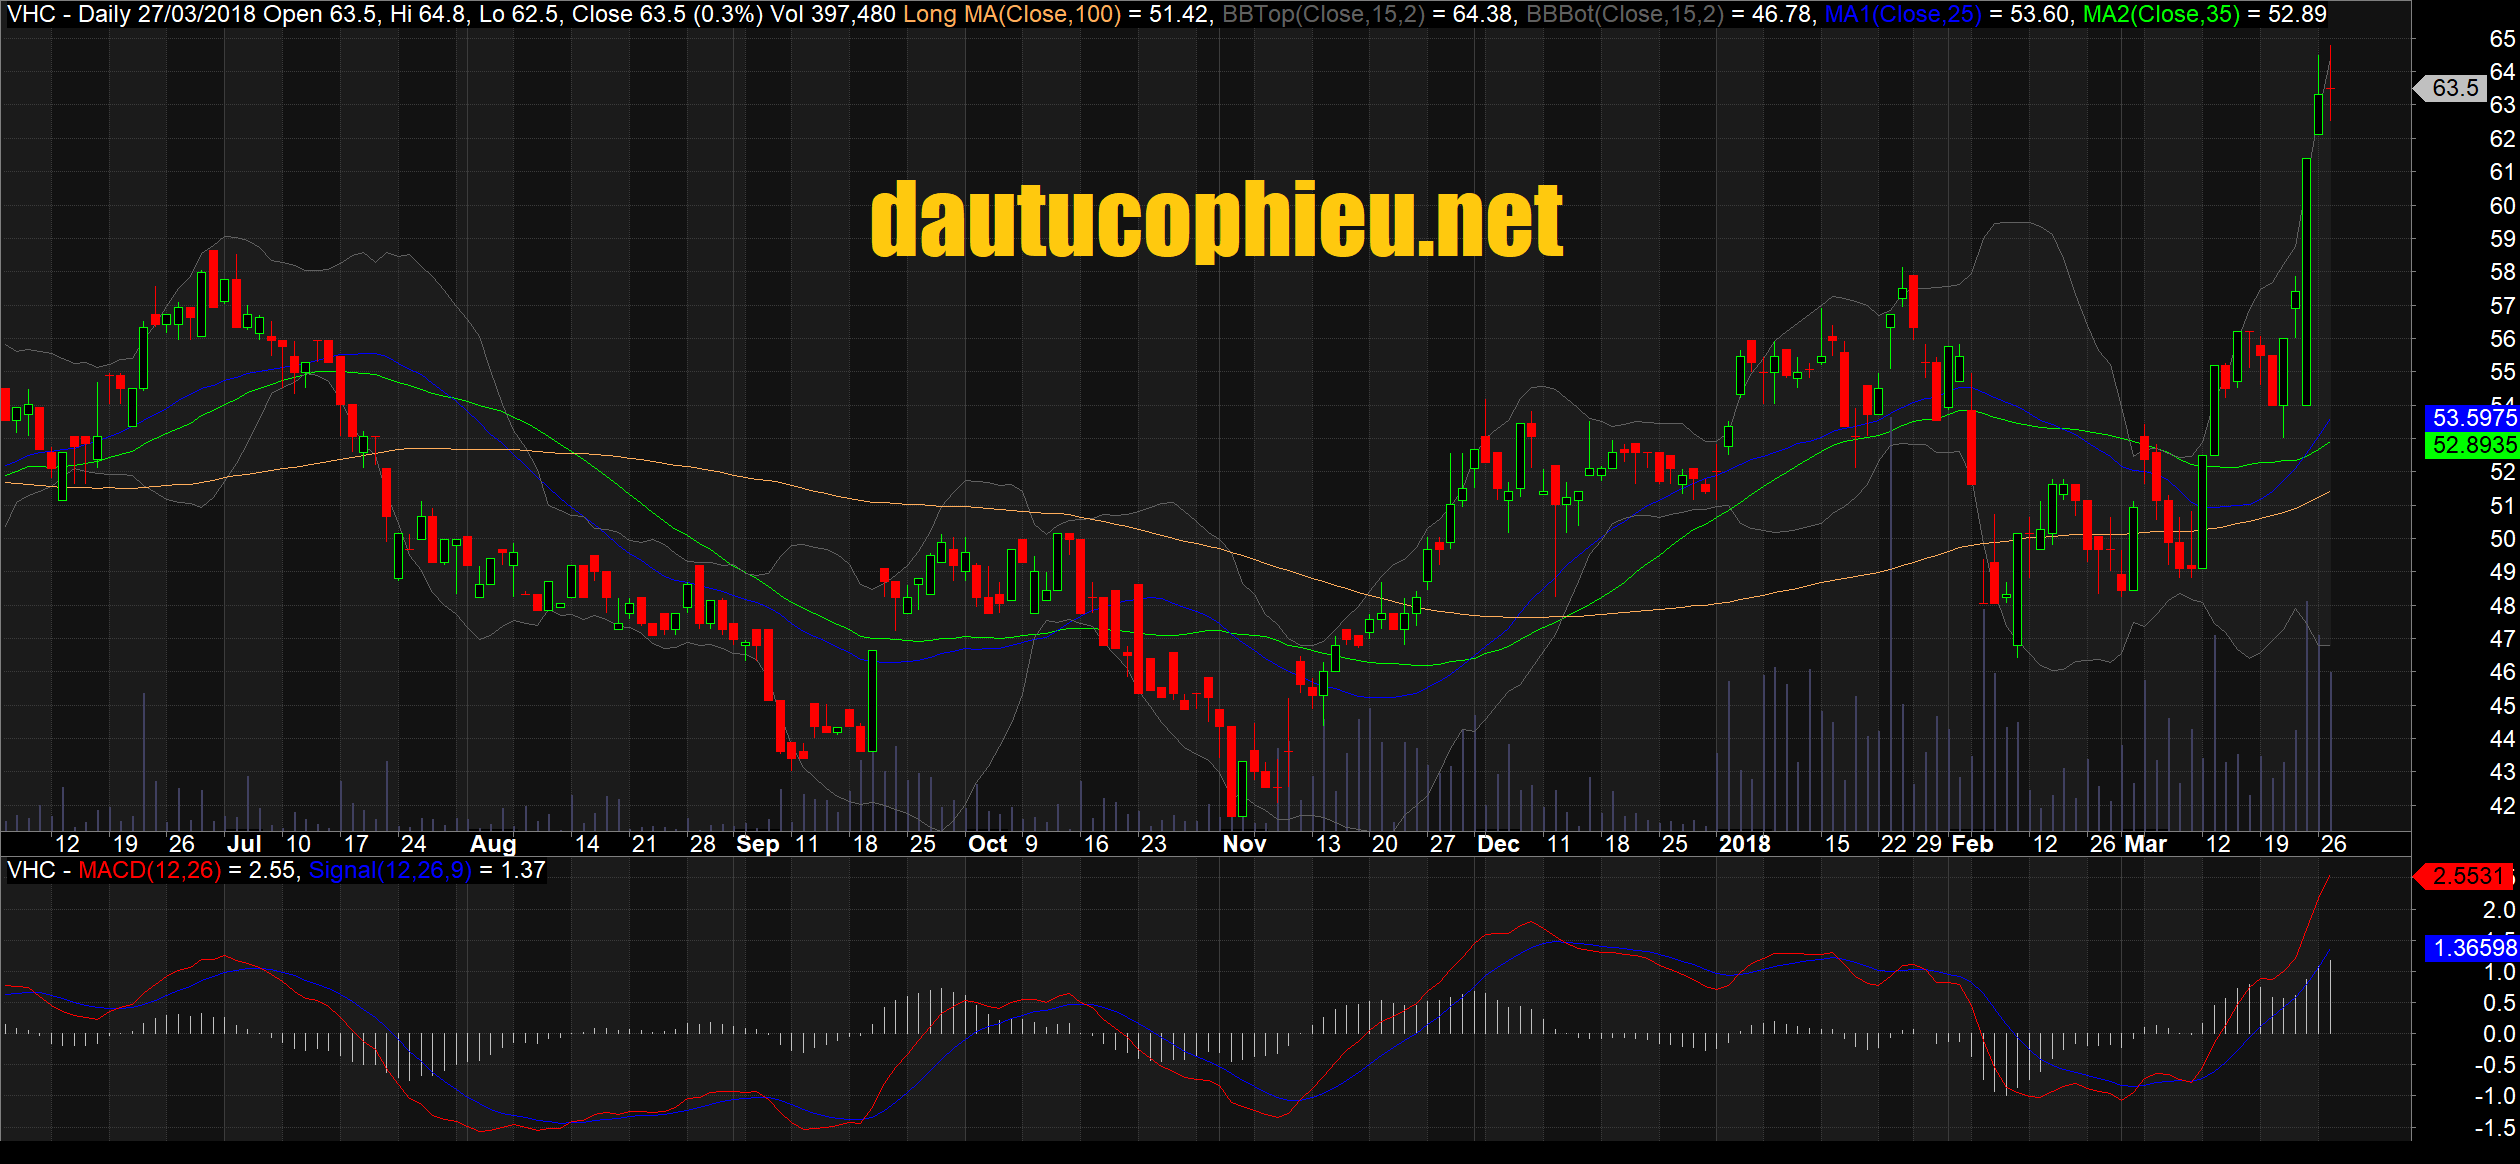Click the Long MA(Close,100) legend label
Screen dimensions: 2520x1164
point(1011,14)
